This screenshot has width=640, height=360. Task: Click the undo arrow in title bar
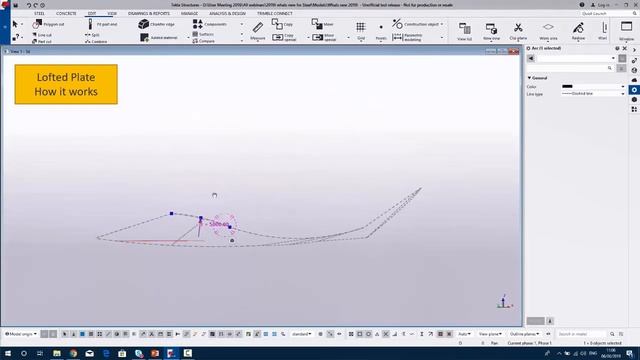29,5
